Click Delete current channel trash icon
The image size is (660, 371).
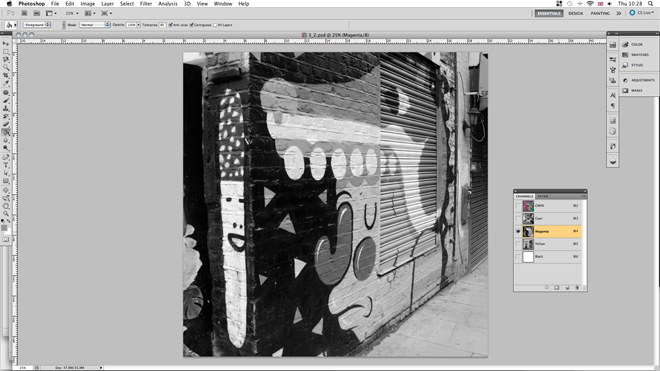[x=577, y=288]
